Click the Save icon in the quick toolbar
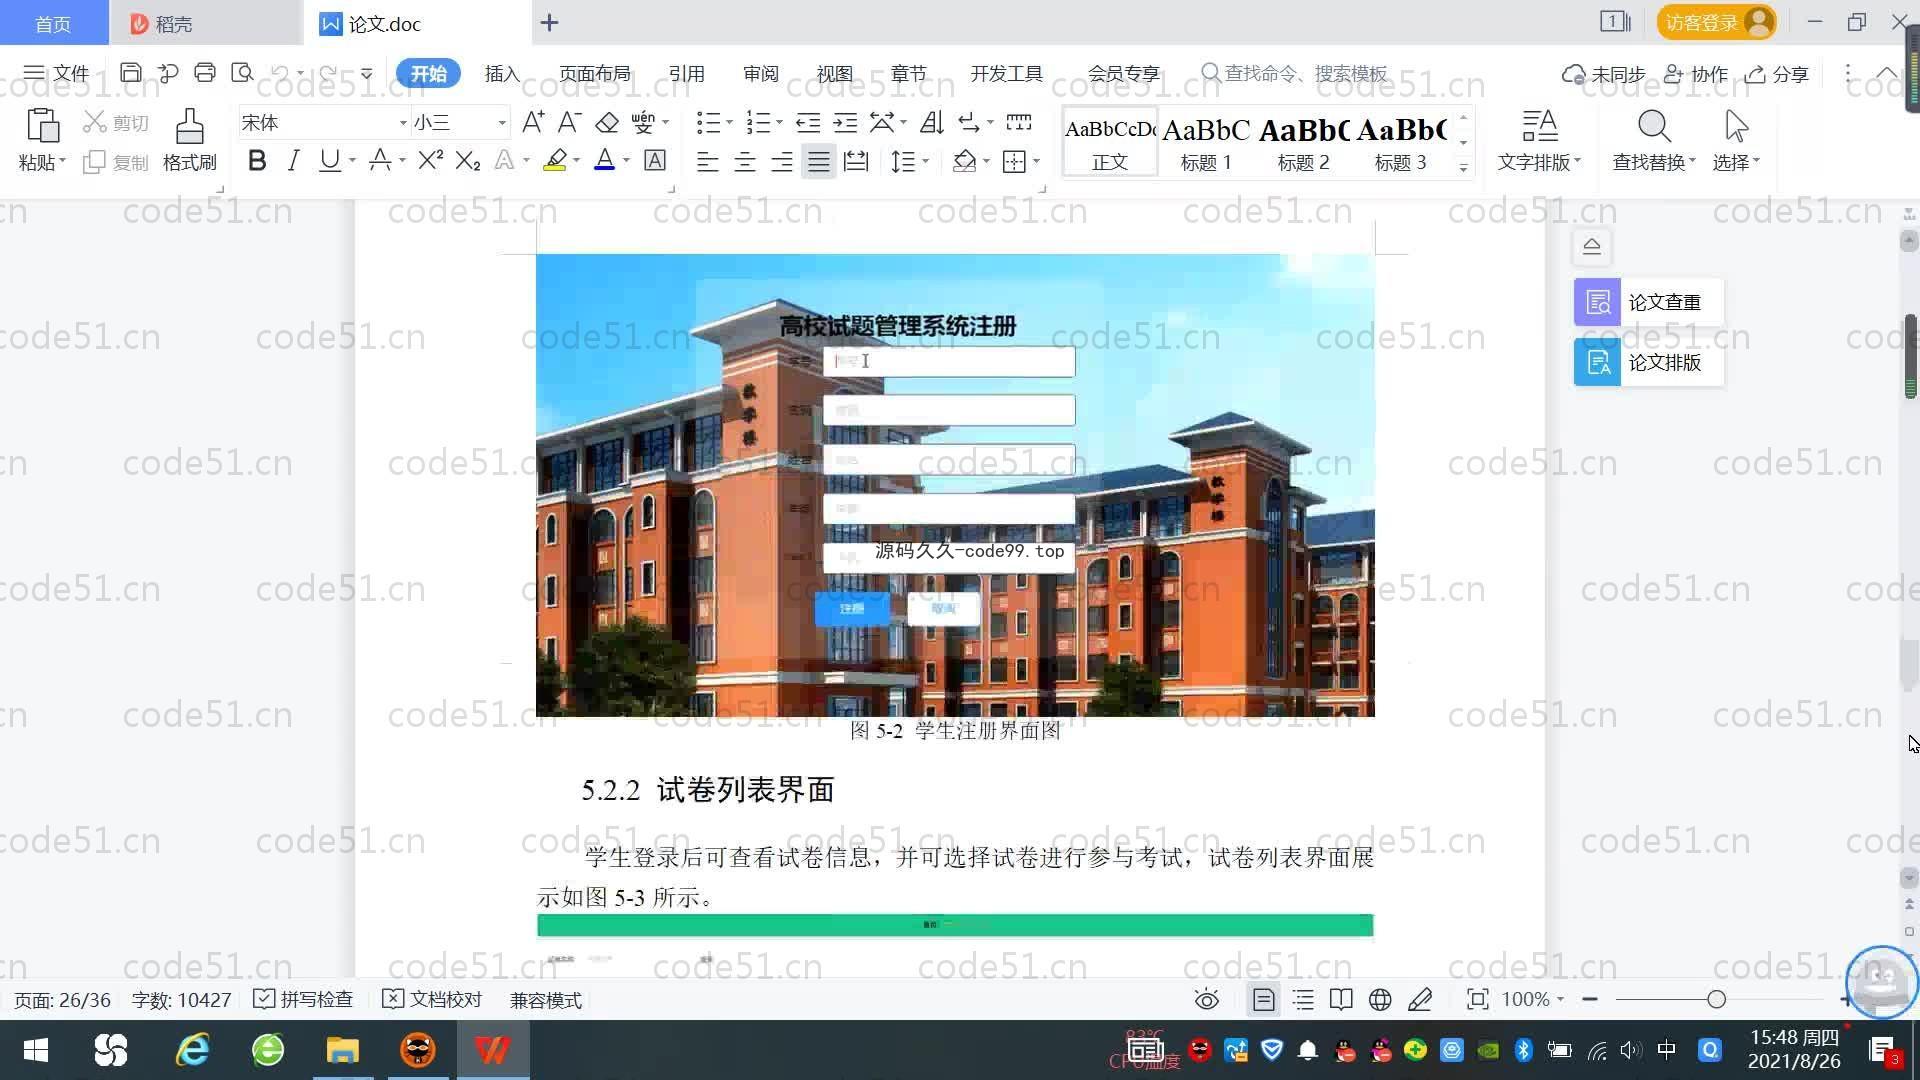 point(130,73)
